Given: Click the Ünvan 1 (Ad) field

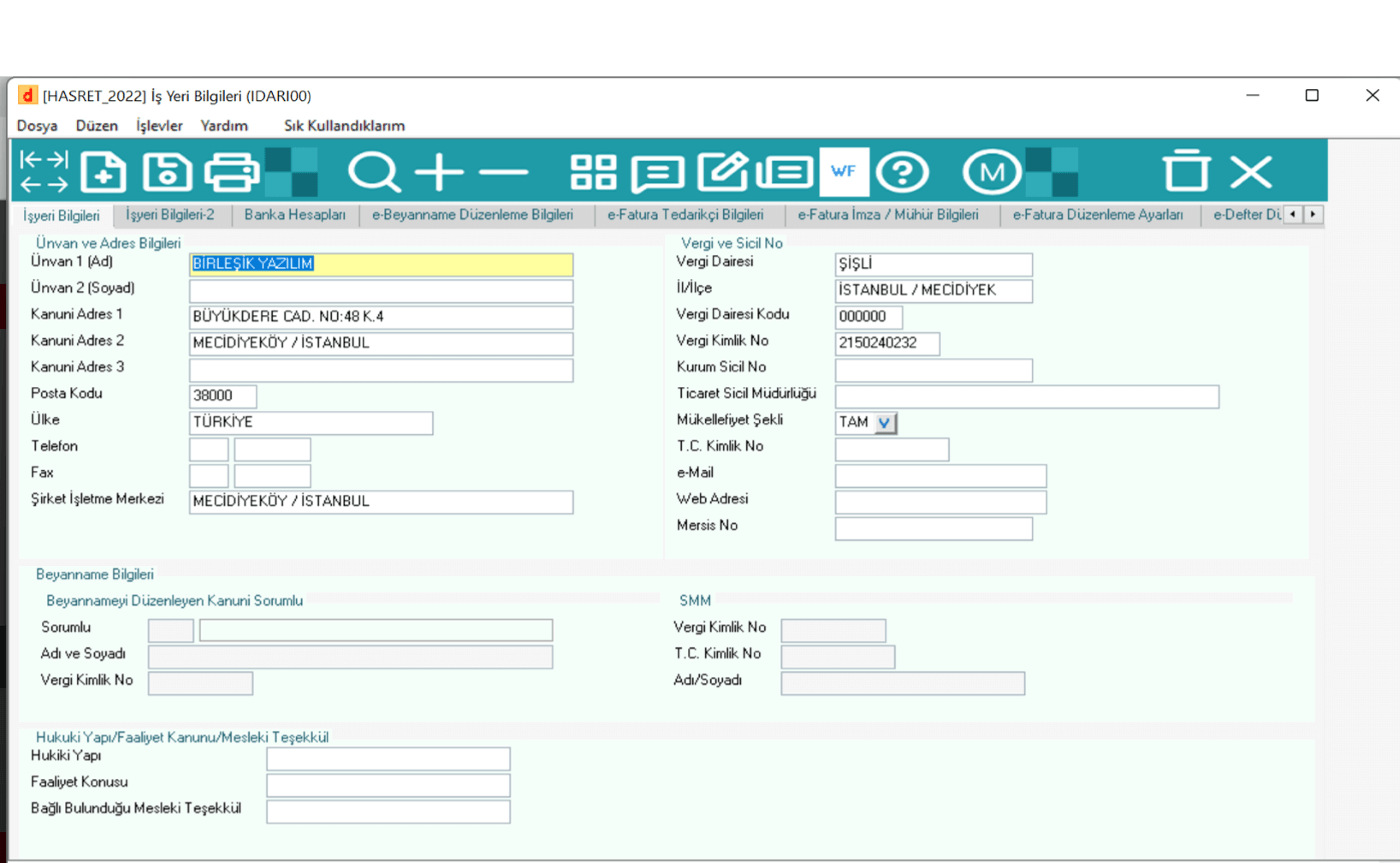Looking at the screenshot, I should (x=381, y=265).
